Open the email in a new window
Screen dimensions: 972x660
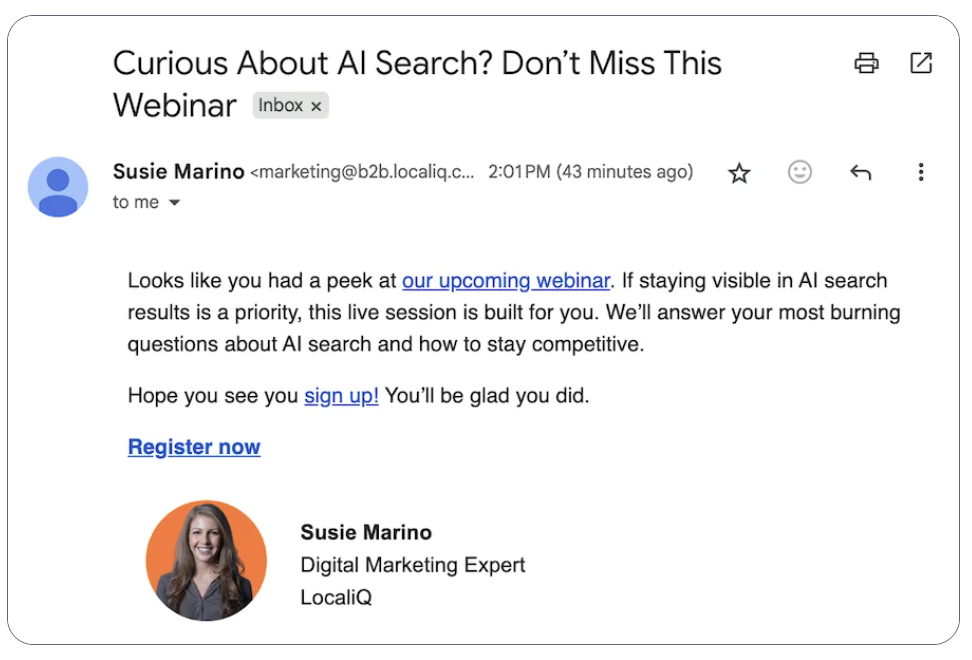coord(921,63)
